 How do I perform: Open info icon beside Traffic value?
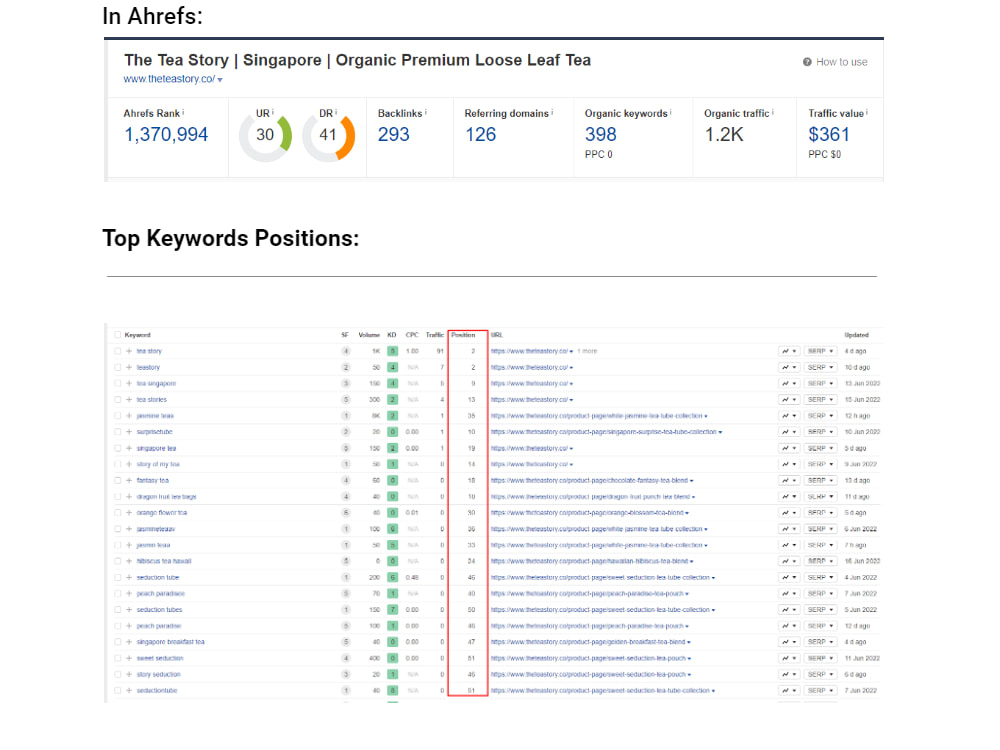coord(867,112)
